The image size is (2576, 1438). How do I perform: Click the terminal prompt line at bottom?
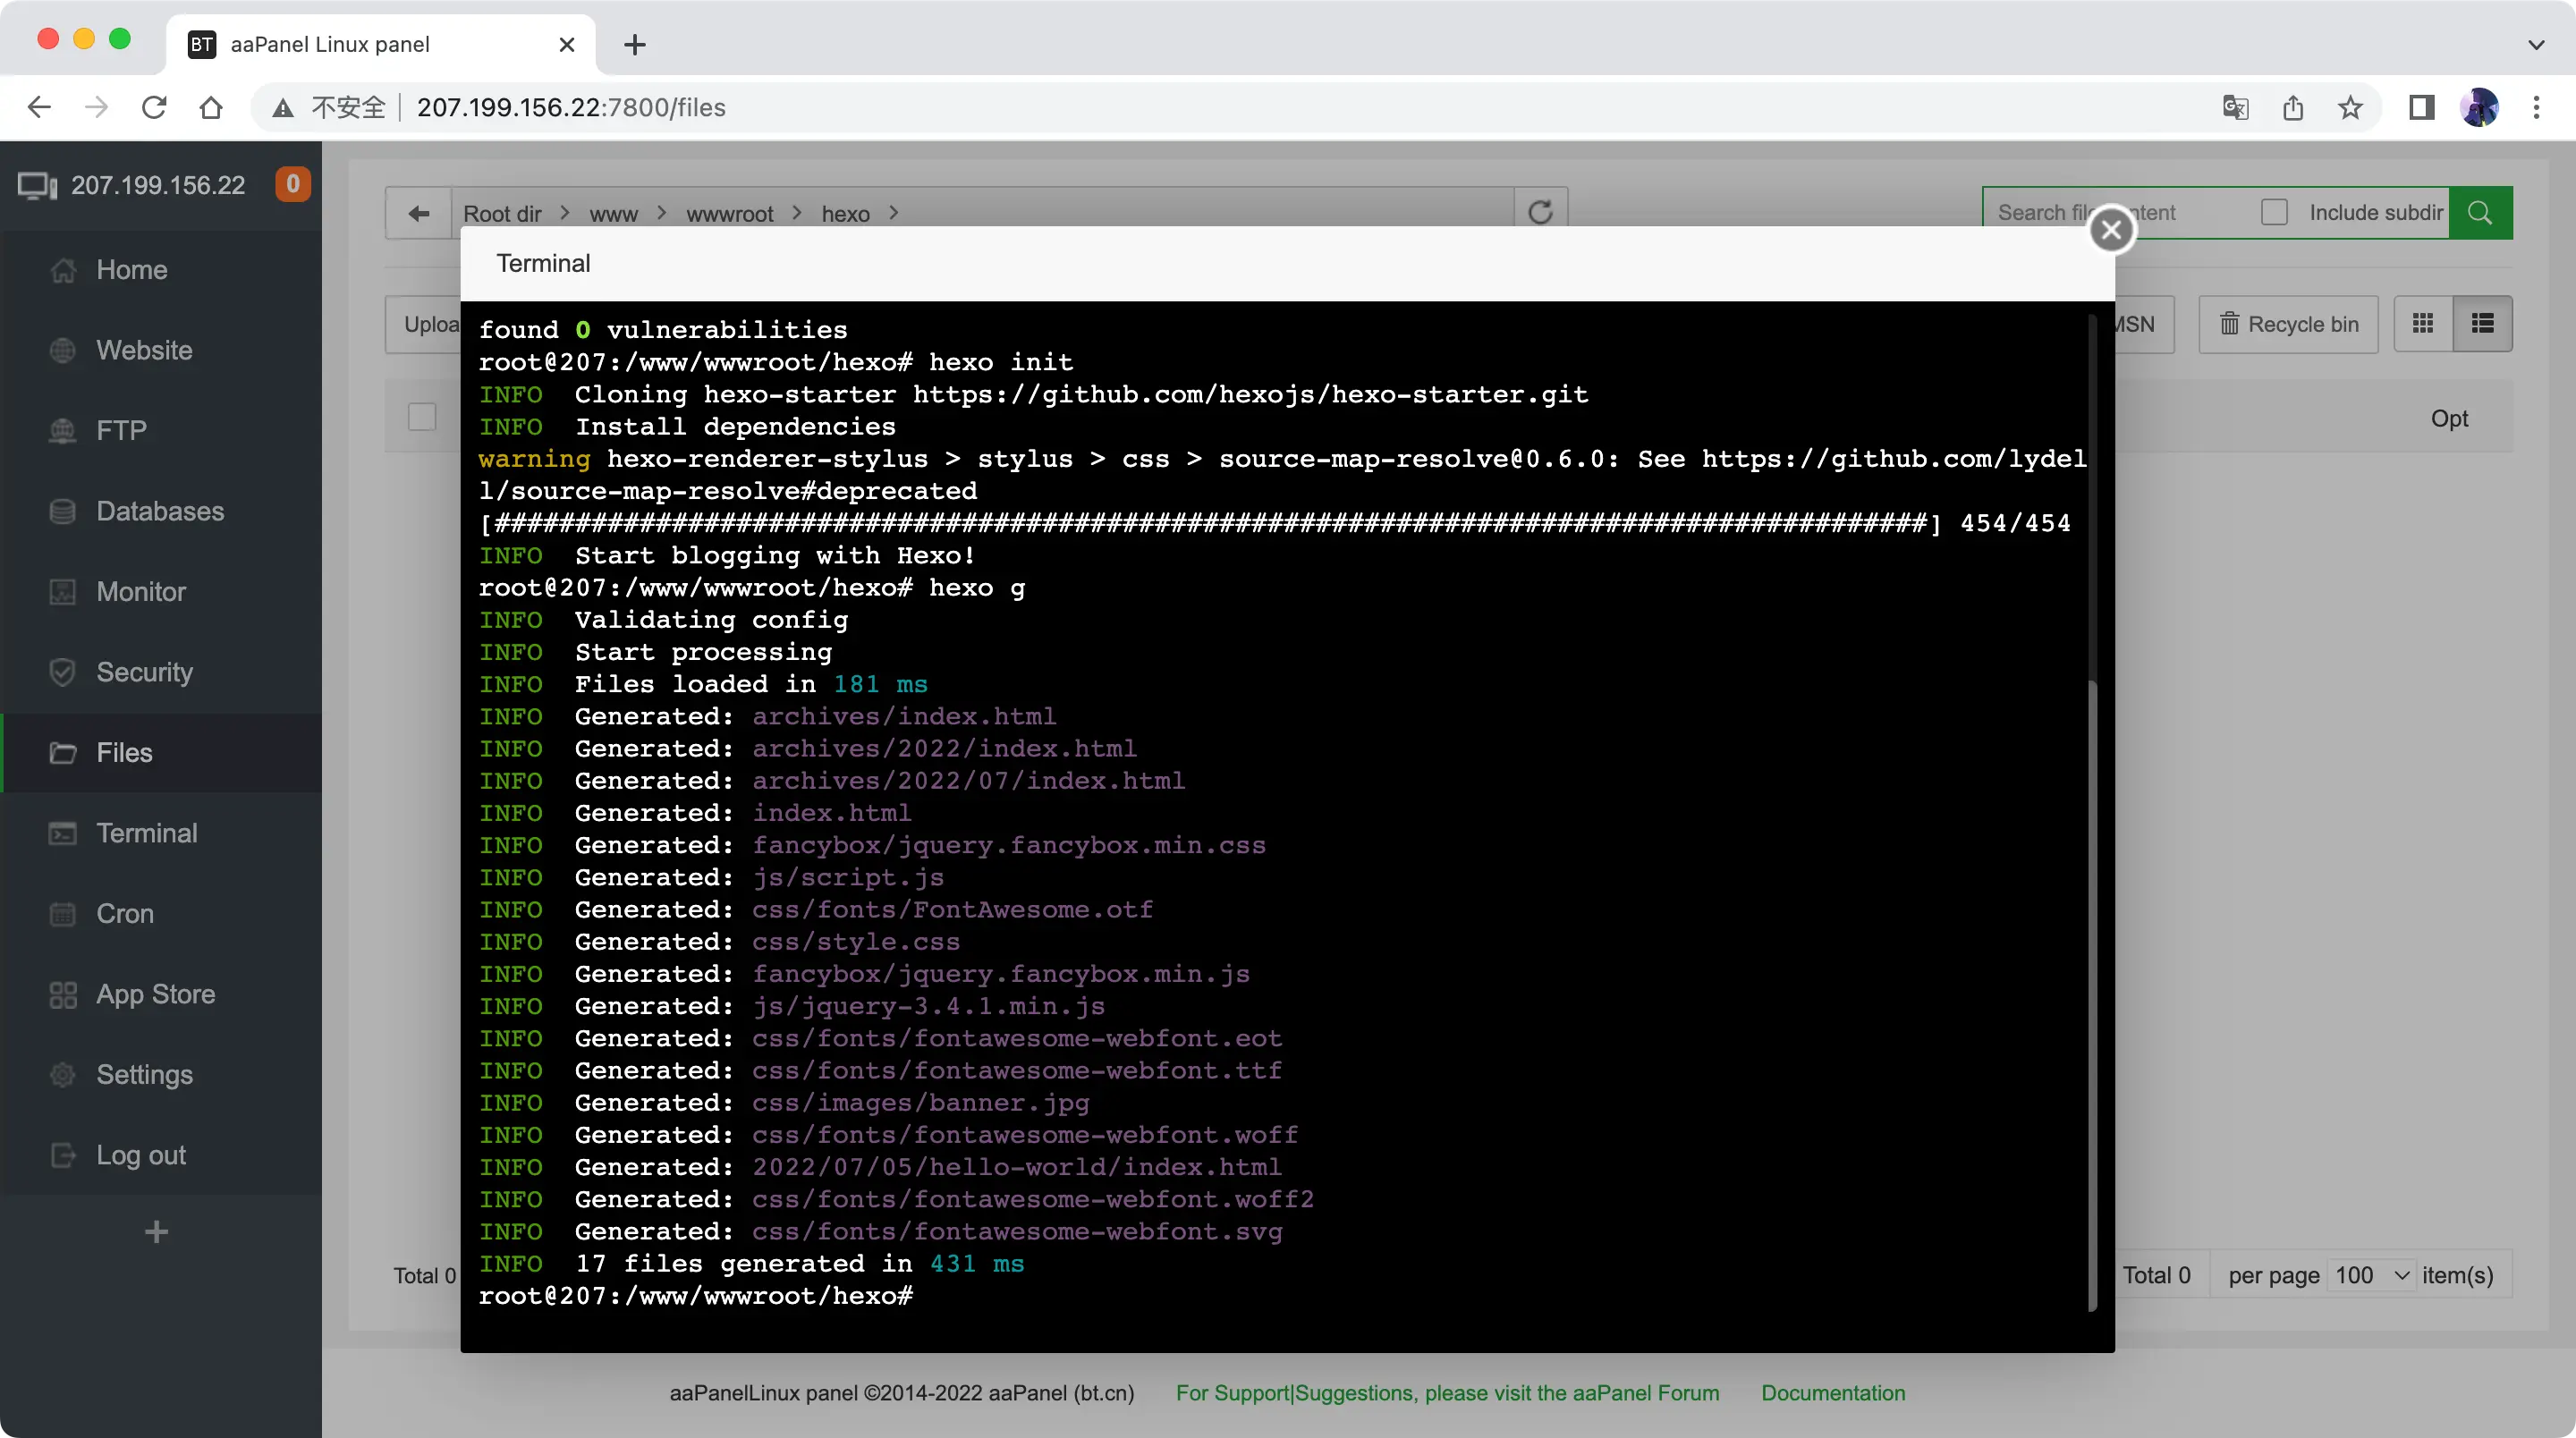[696, 1296]
